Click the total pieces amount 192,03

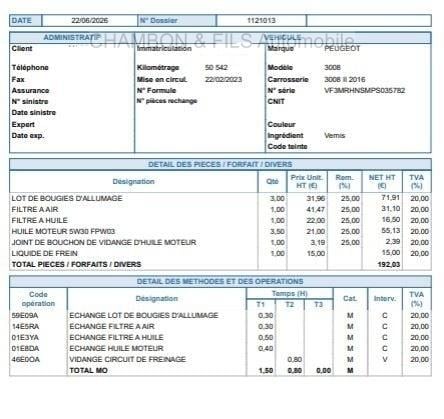tap(389, 265)
